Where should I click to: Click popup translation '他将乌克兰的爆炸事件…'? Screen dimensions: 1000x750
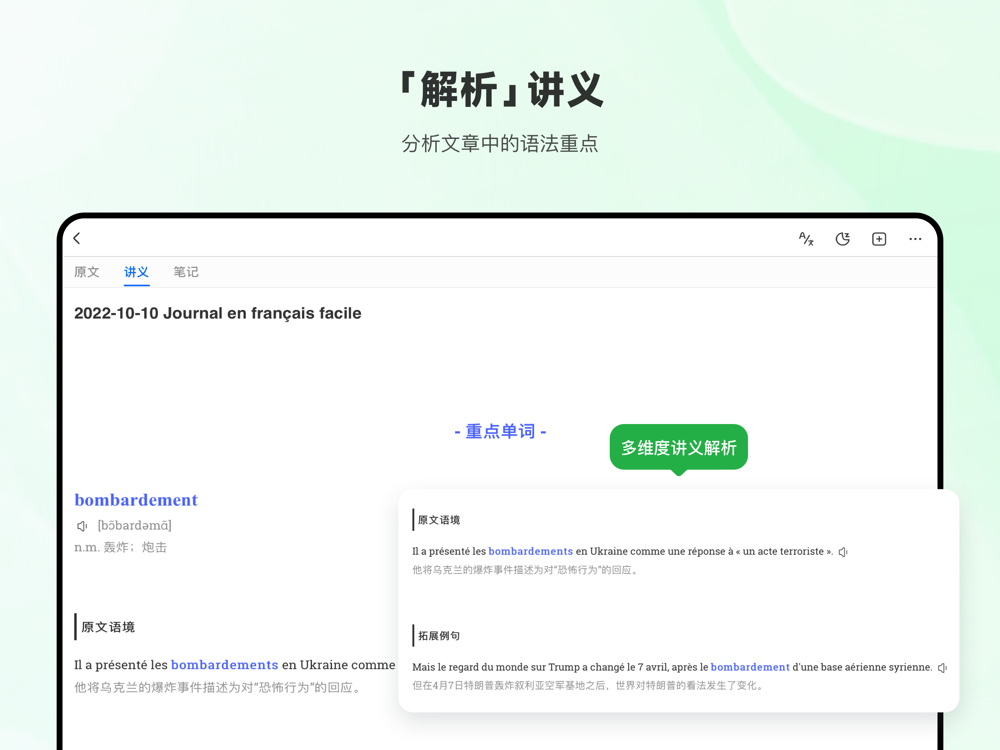pyautogui.click(x=526, y=570)
